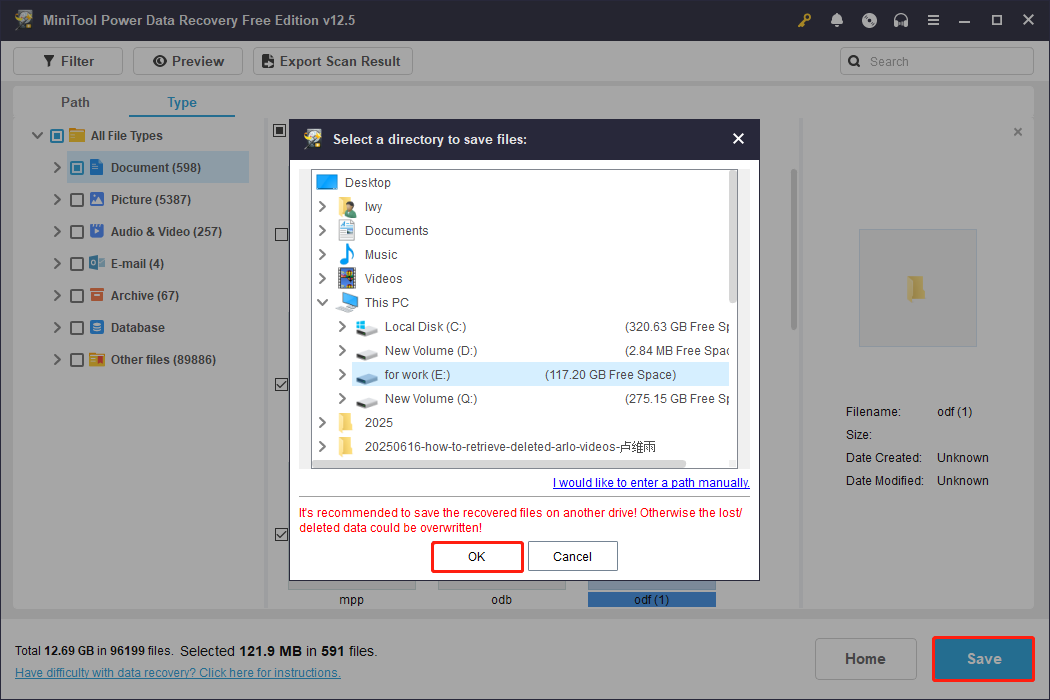
Task: Click the search magnifier icon
Action: (854, 61)
